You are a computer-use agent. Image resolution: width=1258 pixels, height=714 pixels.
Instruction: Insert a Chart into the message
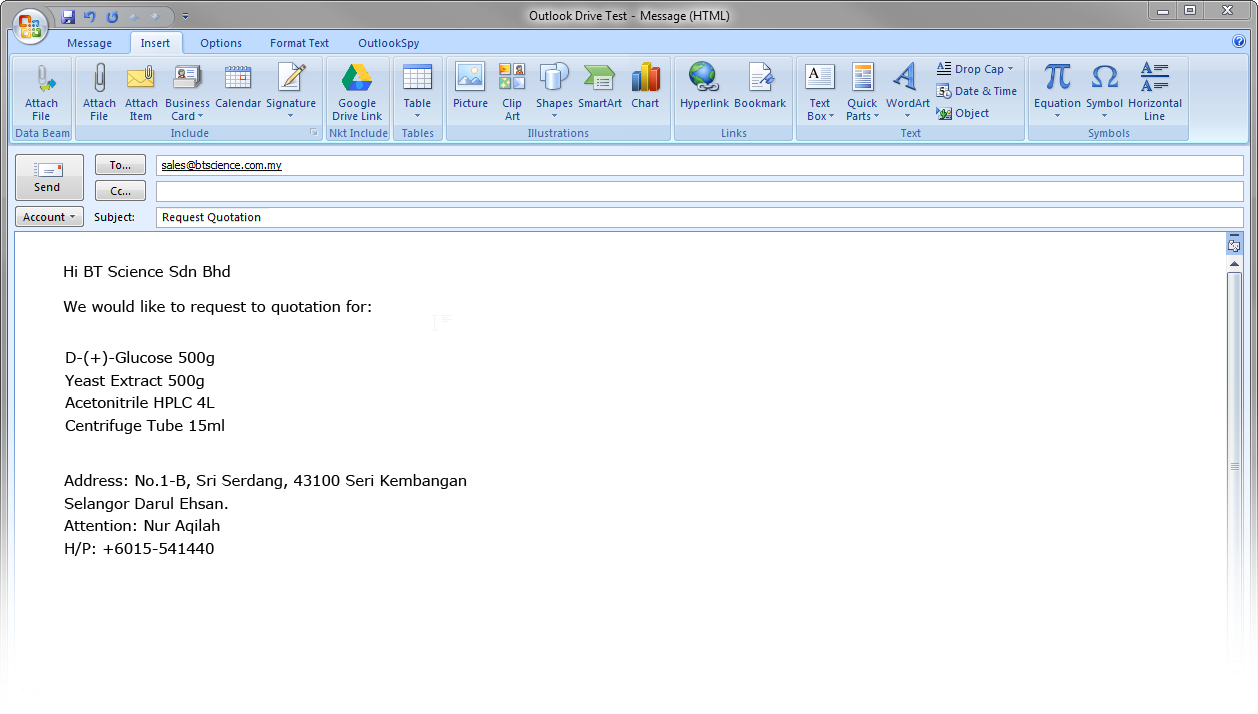point(645,79)
